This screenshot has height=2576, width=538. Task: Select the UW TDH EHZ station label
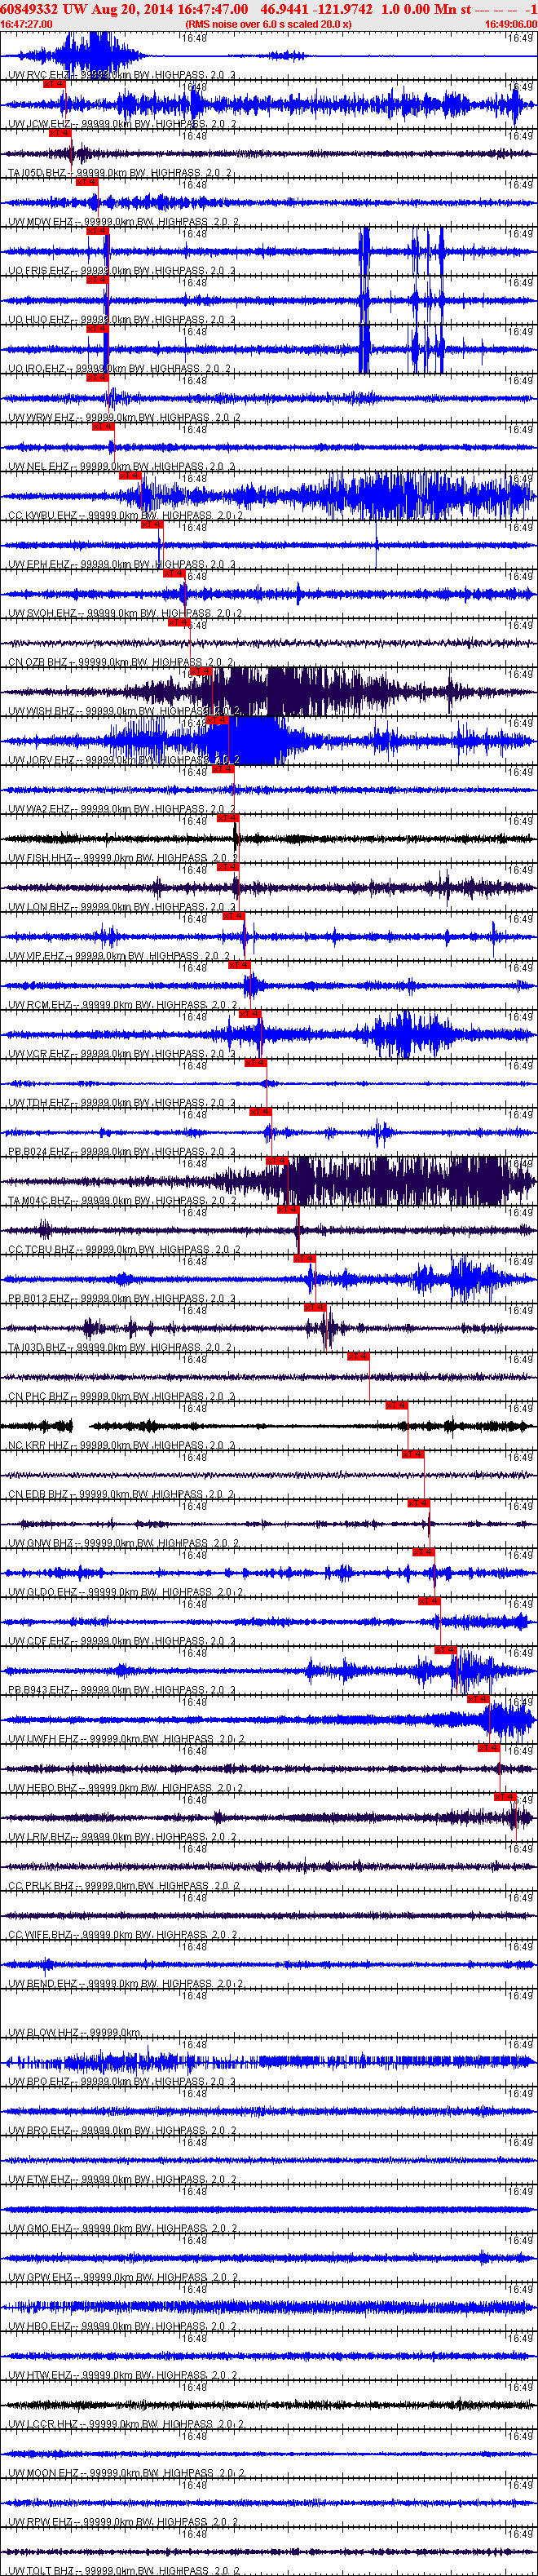39,1104
